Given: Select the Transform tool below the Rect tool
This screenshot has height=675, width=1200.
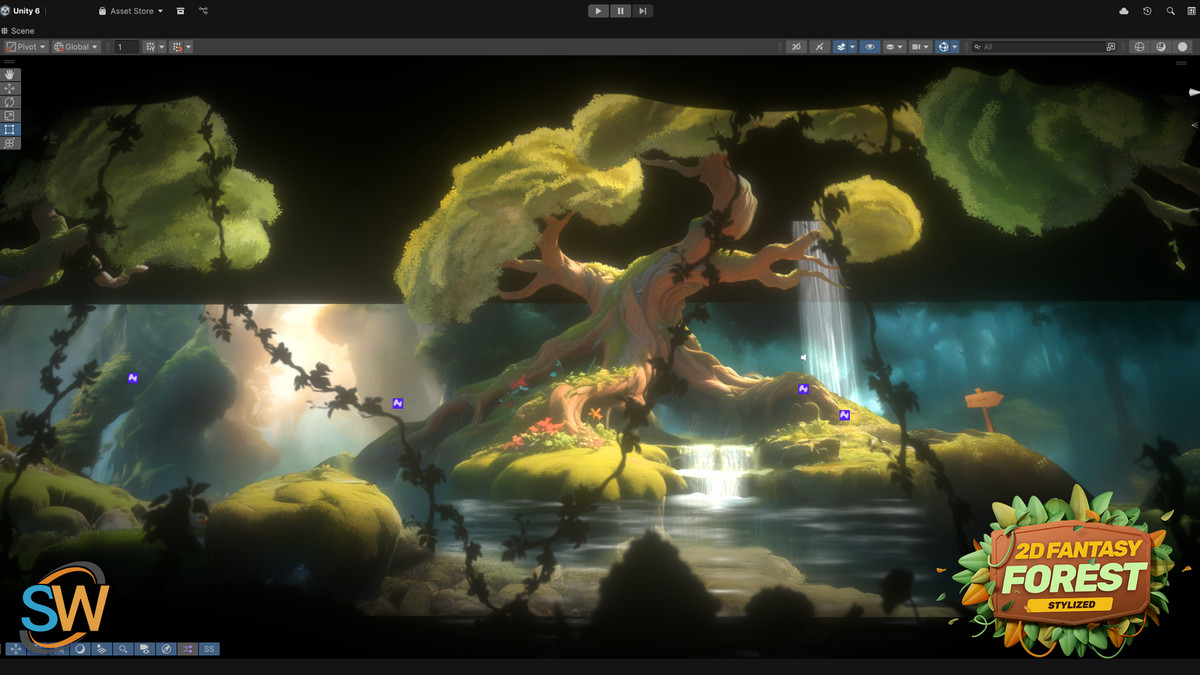Looking at the screenshot, I should tap(10, 143).
